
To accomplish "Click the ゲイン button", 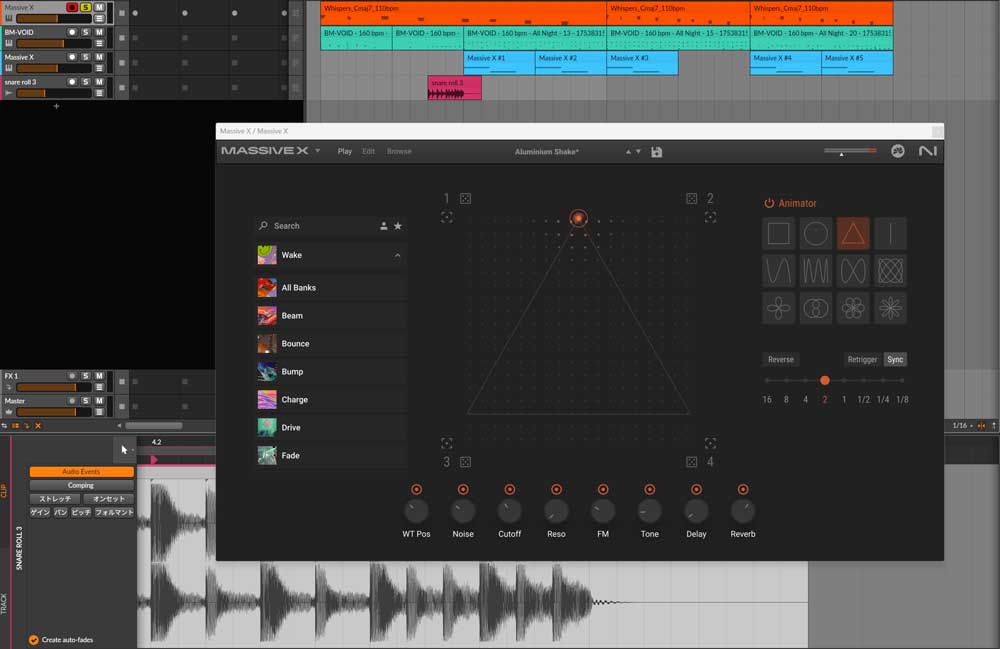I will click(x=40, y=512).
